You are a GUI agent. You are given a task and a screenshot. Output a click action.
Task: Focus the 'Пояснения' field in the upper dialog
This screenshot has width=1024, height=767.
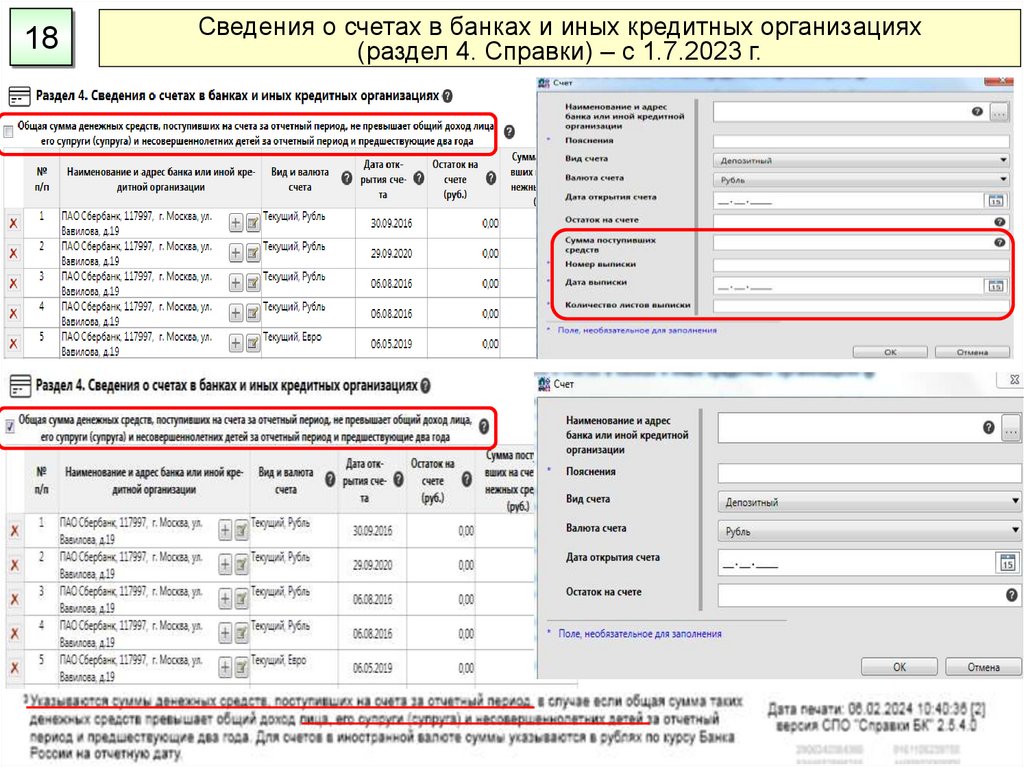(861, 140)
